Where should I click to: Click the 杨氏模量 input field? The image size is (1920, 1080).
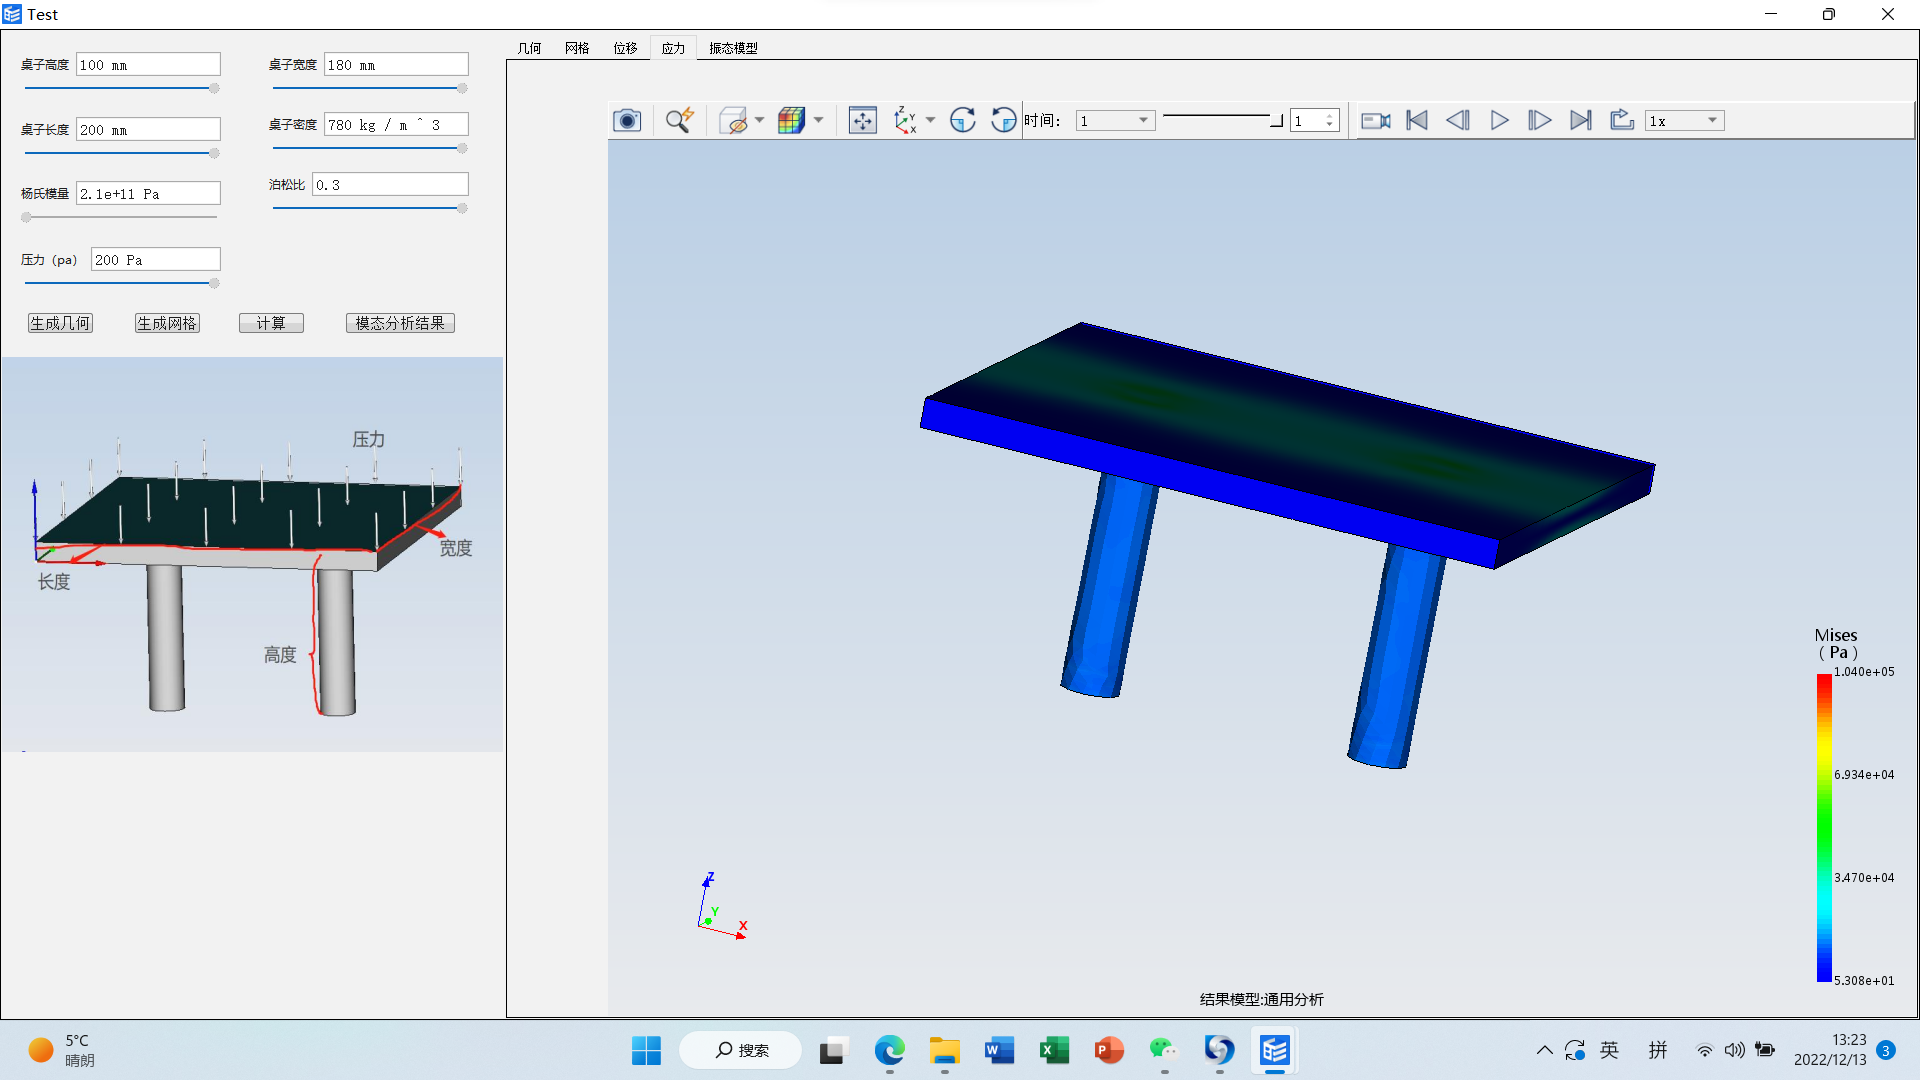pos(148,194)
